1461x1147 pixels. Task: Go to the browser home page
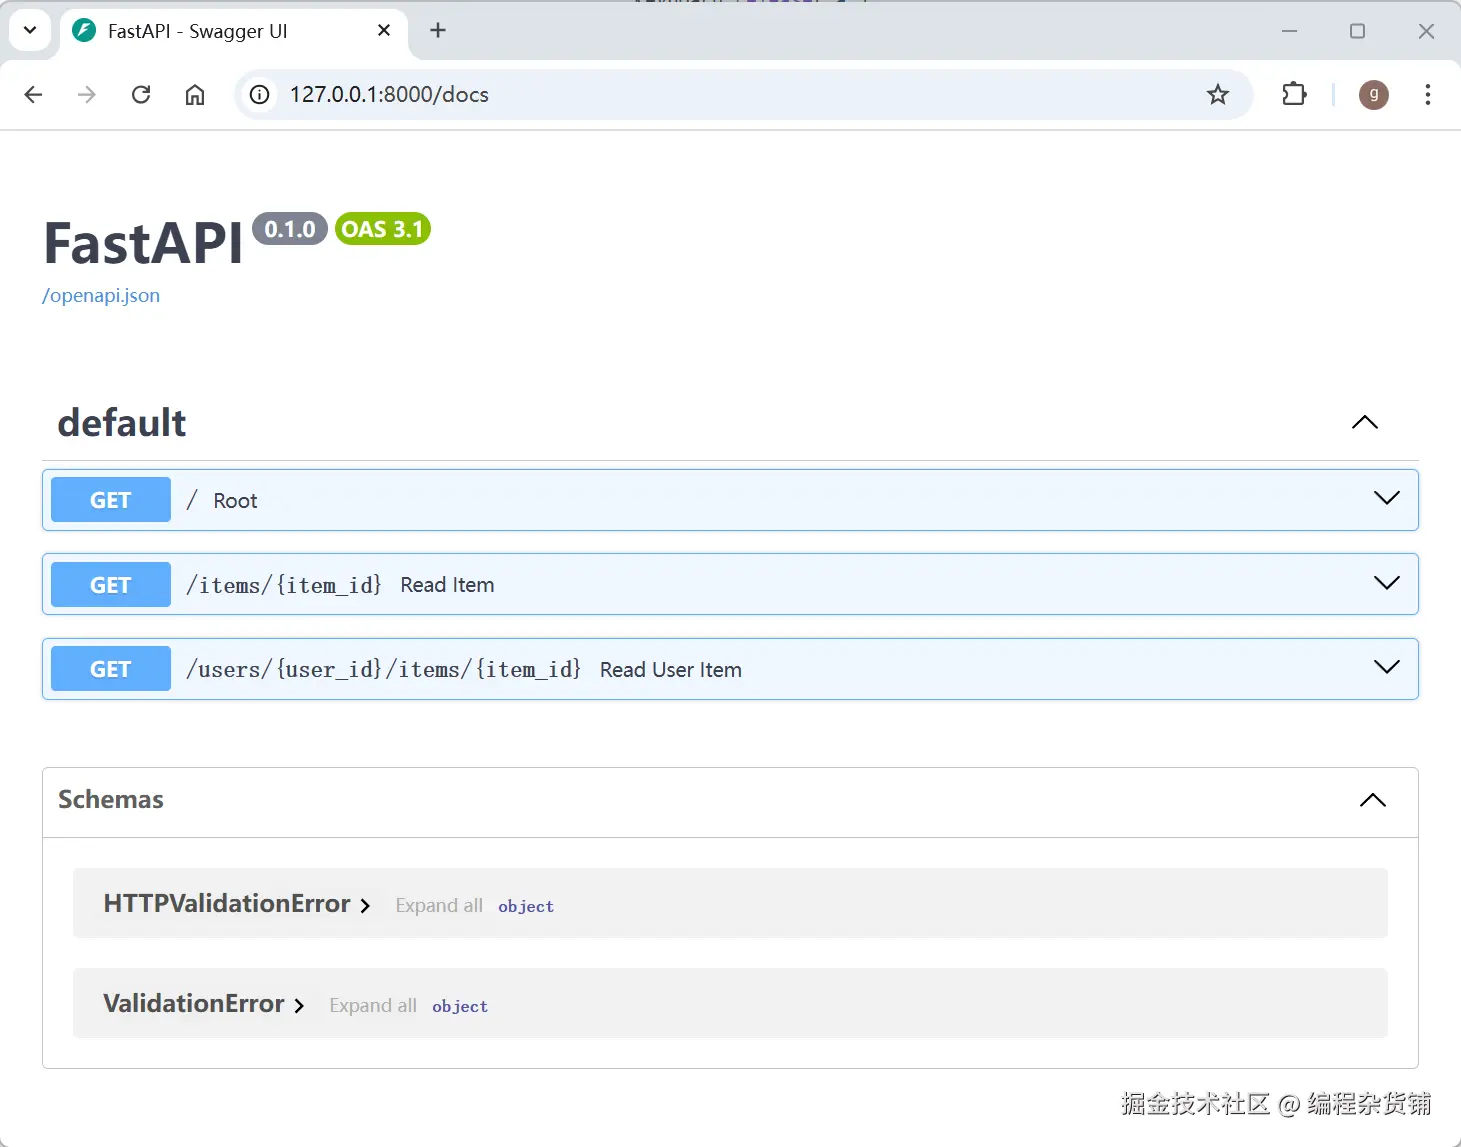[195, 94]
